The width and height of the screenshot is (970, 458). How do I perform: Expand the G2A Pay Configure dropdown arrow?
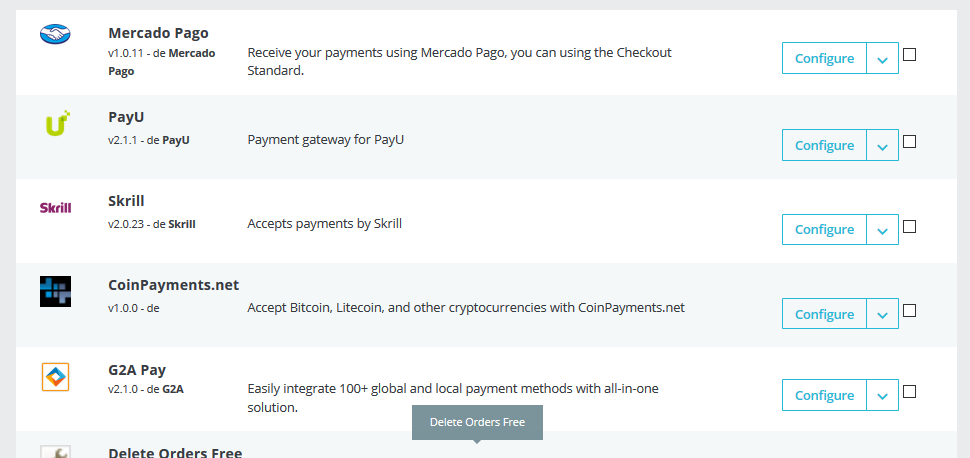tap(882, 395)
